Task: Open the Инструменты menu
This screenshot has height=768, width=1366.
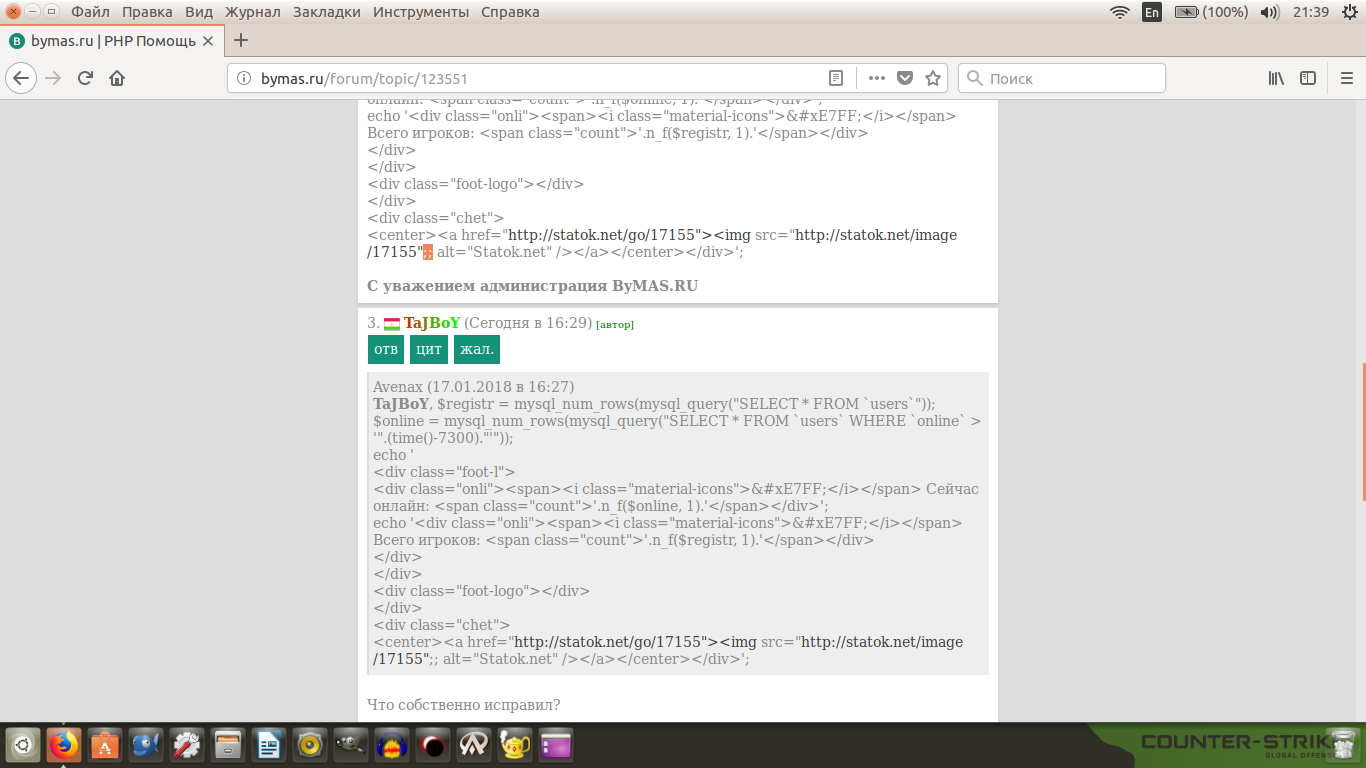Action: tap(420, 12)
